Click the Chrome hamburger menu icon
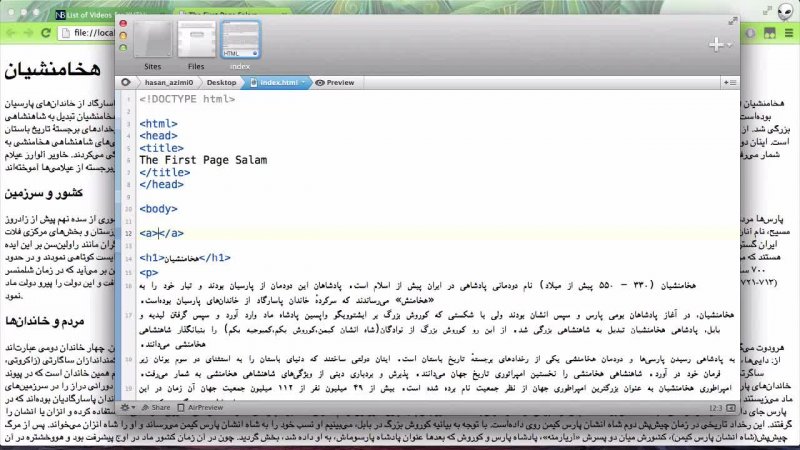This screenshot has height=450, width=800. tap(788, 33)
